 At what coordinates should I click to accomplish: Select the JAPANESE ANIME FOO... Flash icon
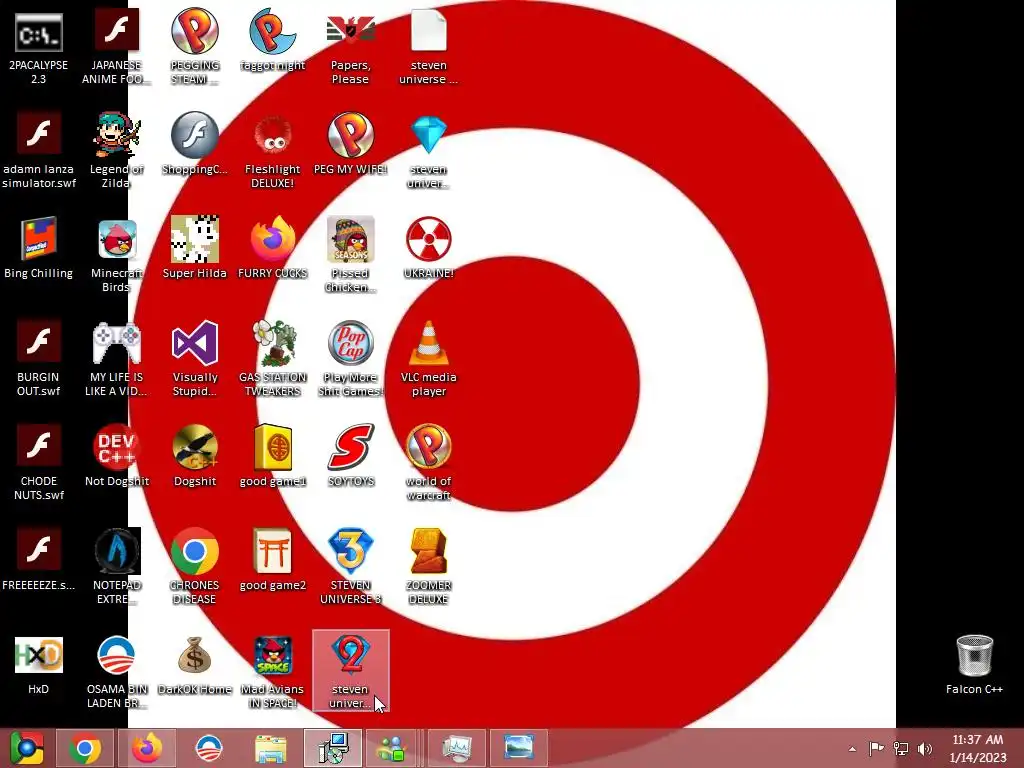[116, 46]
